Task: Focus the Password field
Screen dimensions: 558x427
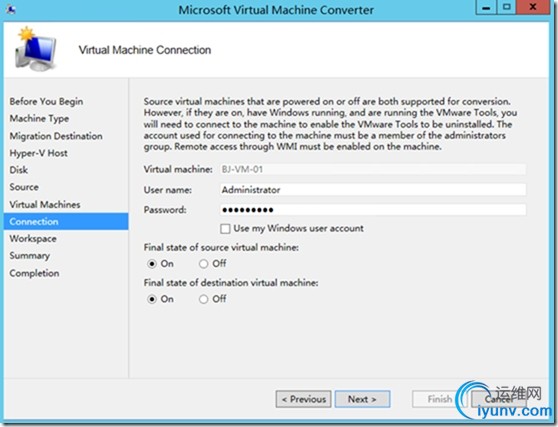Action: point(373,210)
